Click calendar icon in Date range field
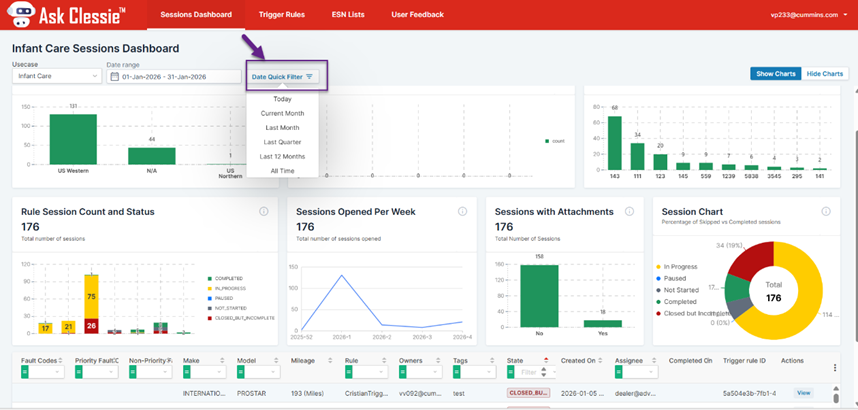Viewport: 858px width, 410px height. 115,76
